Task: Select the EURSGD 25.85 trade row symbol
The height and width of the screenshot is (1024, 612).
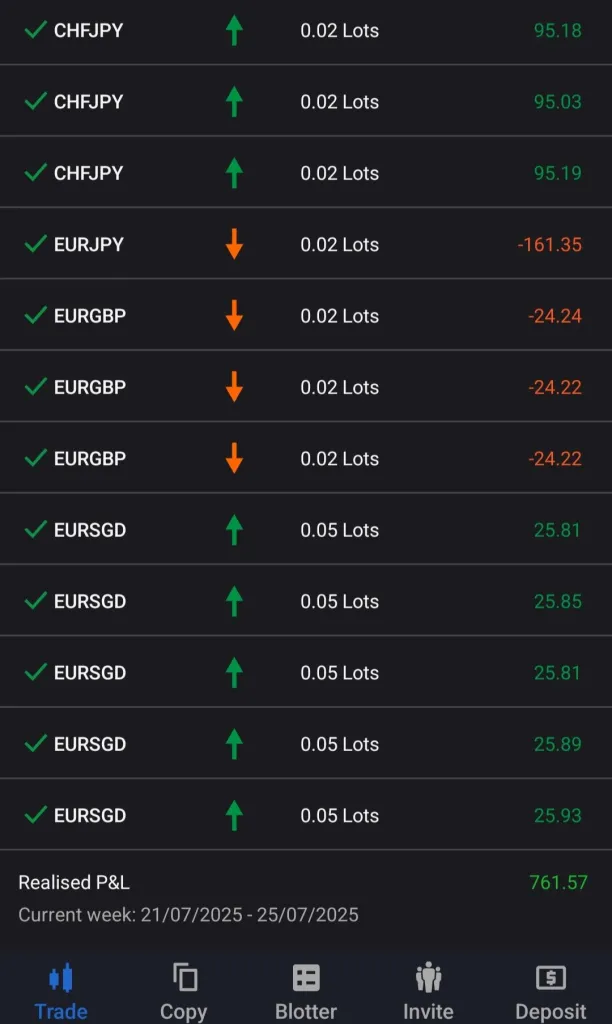Action: click(x=90, y=601)
